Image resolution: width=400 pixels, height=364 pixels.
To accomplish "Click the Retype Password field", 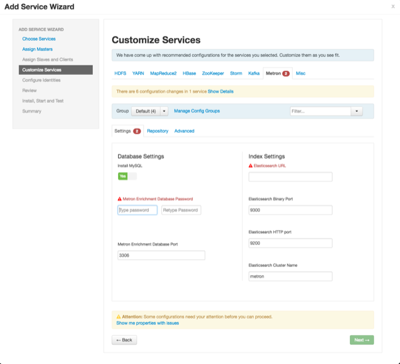I will coord(181,210).
